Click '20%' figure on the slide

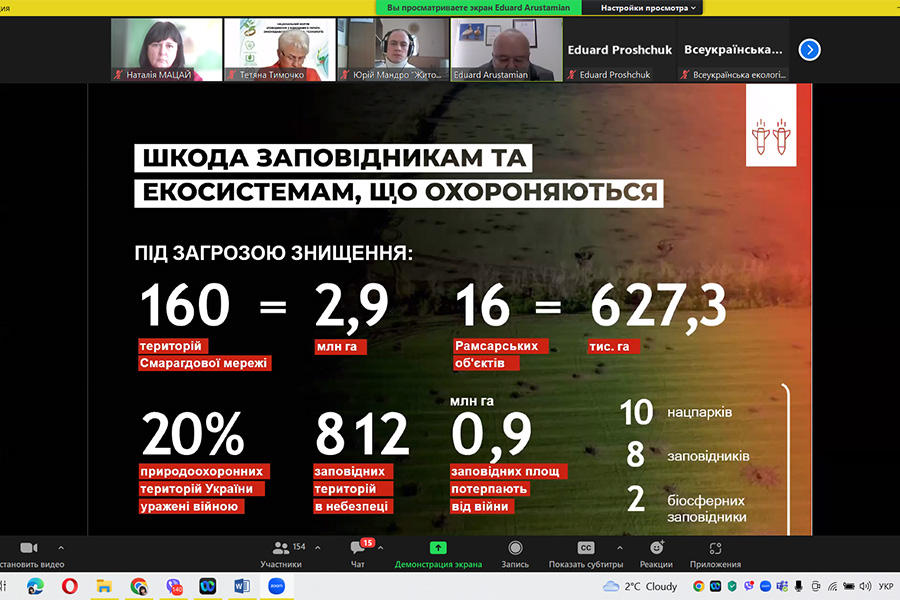pyautogui.click(x=193, y=434)
